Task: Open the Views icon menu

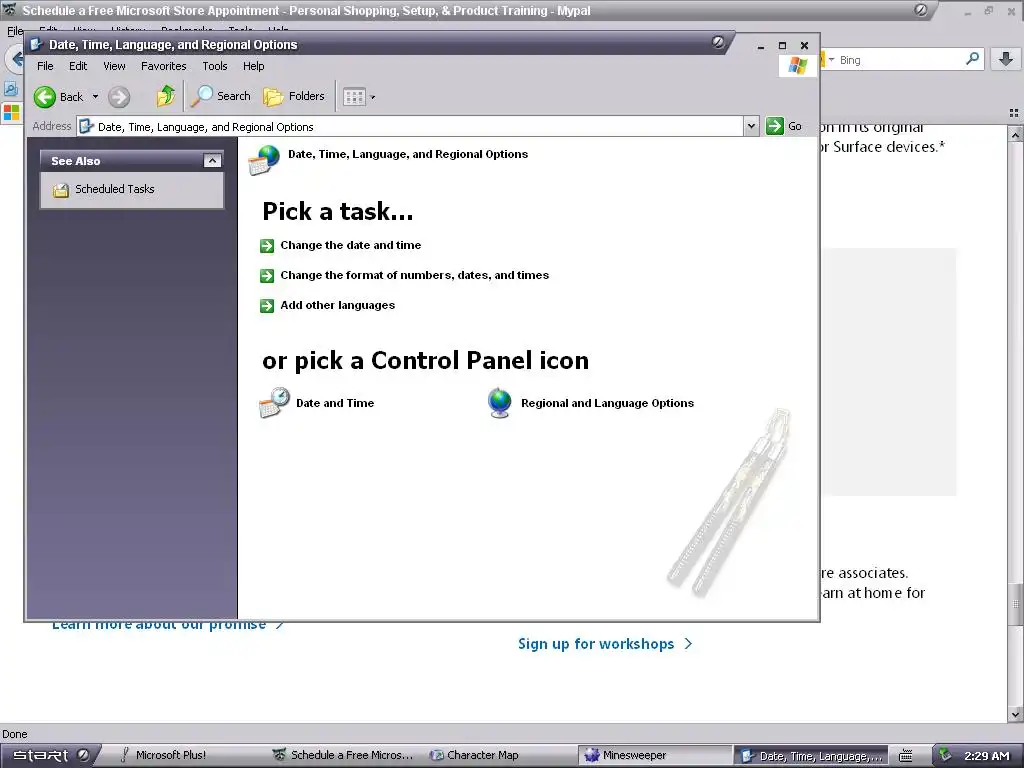Action: [359, 97]
